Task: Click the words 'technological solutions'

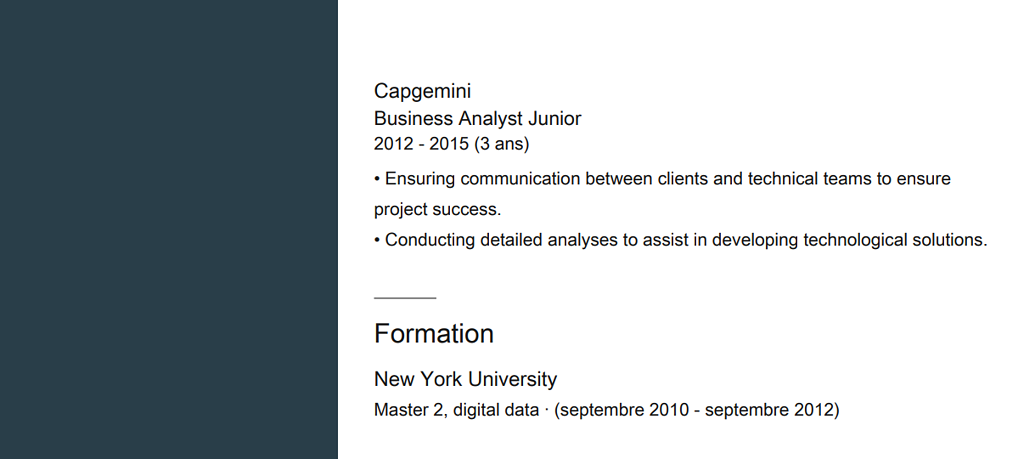Action: 895,240
